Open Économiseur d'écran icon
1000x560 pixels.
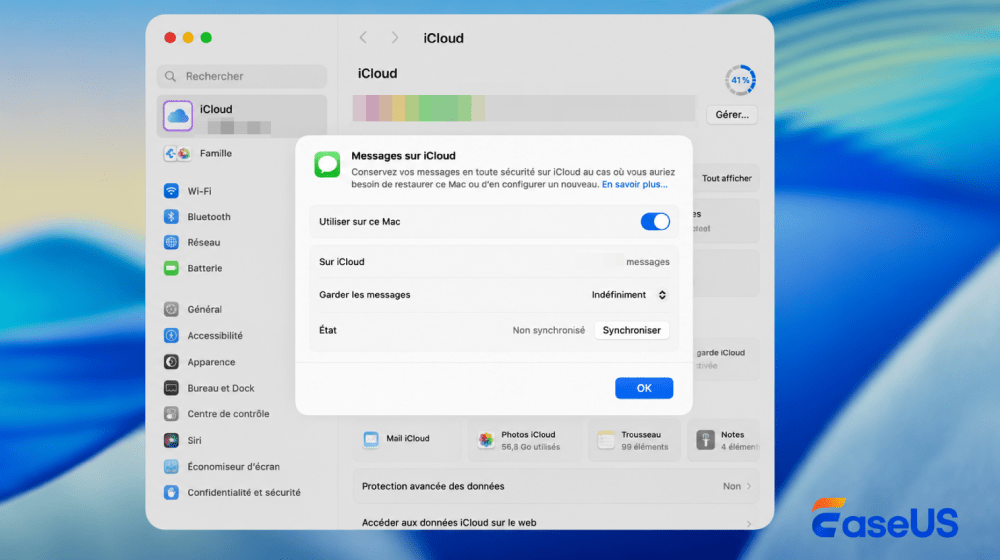171,466
